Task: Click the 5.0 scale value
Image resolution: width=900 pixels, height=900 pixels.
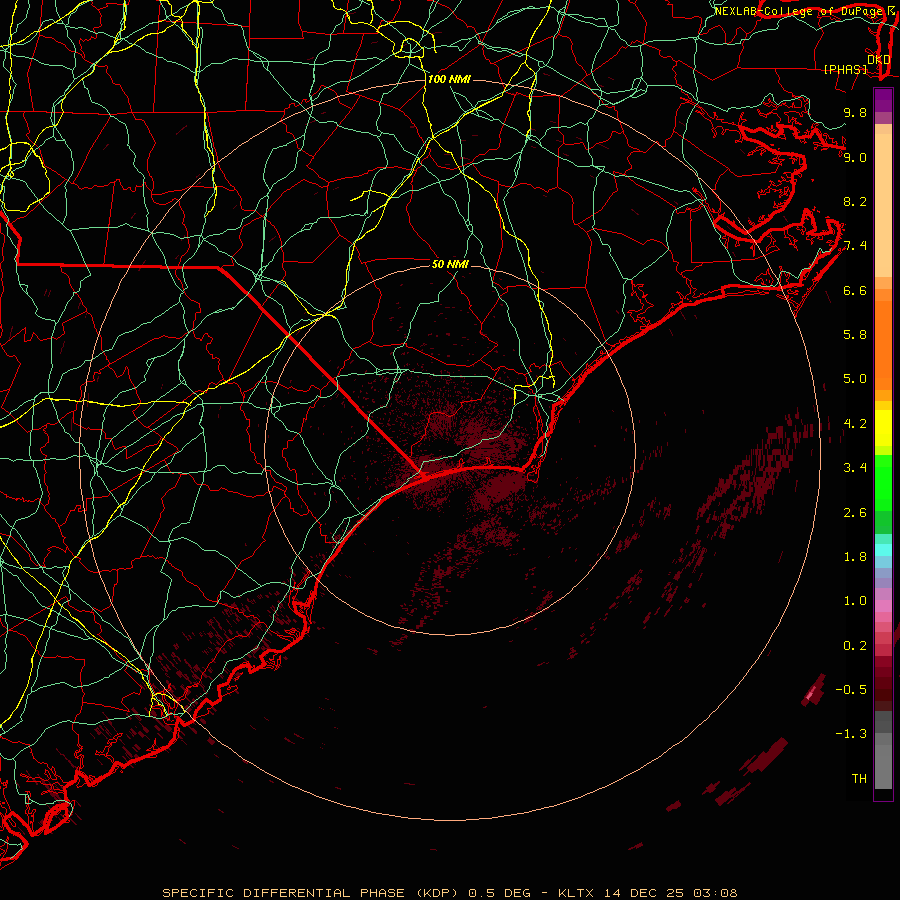Action: pos(855,379)
